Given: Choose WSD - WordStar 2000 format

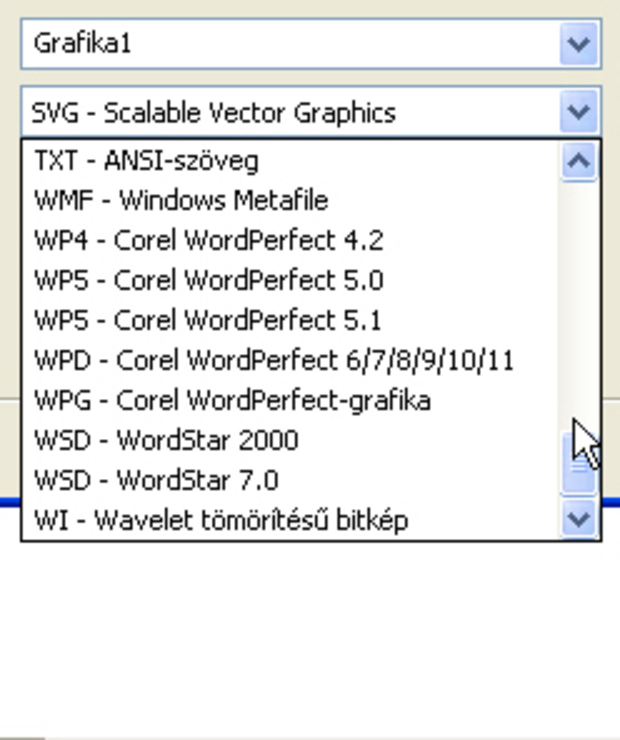Looking at the screenshot, I should click(289, 441).
